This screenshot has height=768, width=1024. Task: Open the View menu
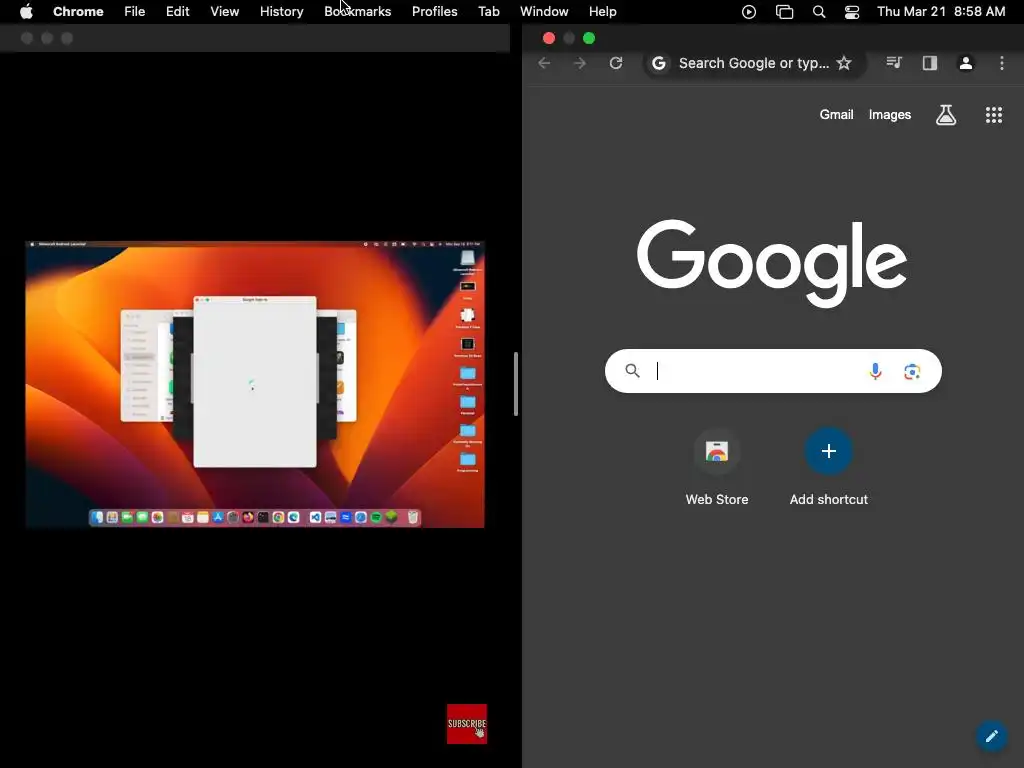coord(224,11)
